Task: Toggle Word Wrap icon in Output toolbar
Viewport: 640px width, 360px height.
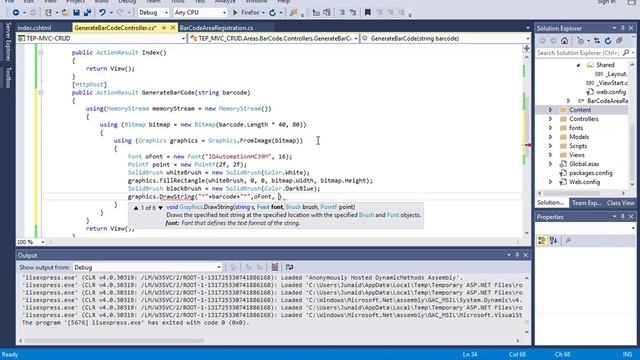Action: tap(289, 267)
